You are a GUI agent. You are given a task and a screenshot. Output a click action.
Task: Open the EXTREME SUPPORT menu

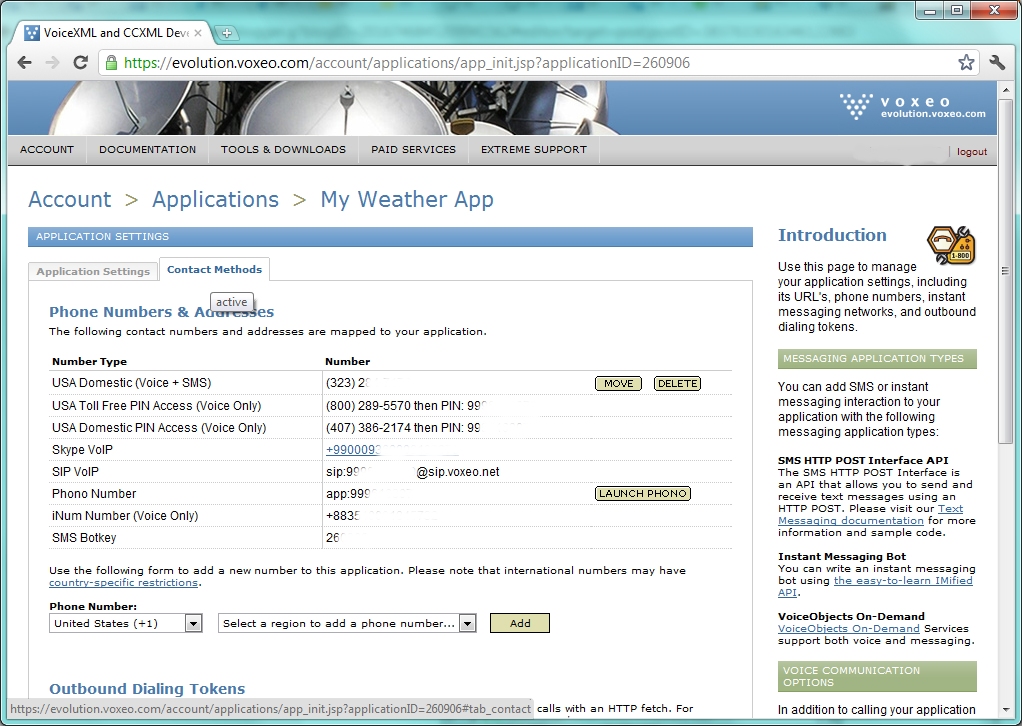click(x=534, y=149)
